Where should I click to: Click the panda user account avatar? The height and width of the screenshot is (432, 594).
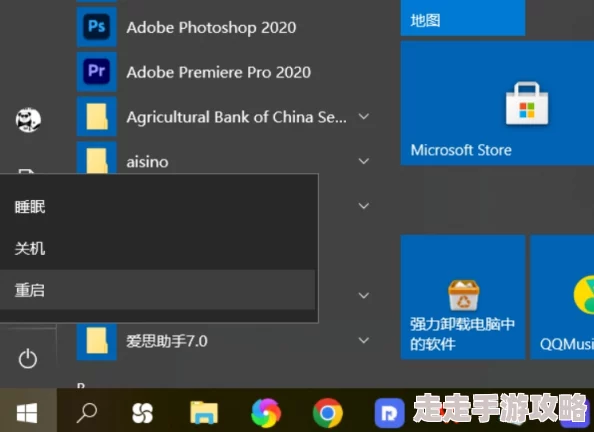click(x=28, y=120)
